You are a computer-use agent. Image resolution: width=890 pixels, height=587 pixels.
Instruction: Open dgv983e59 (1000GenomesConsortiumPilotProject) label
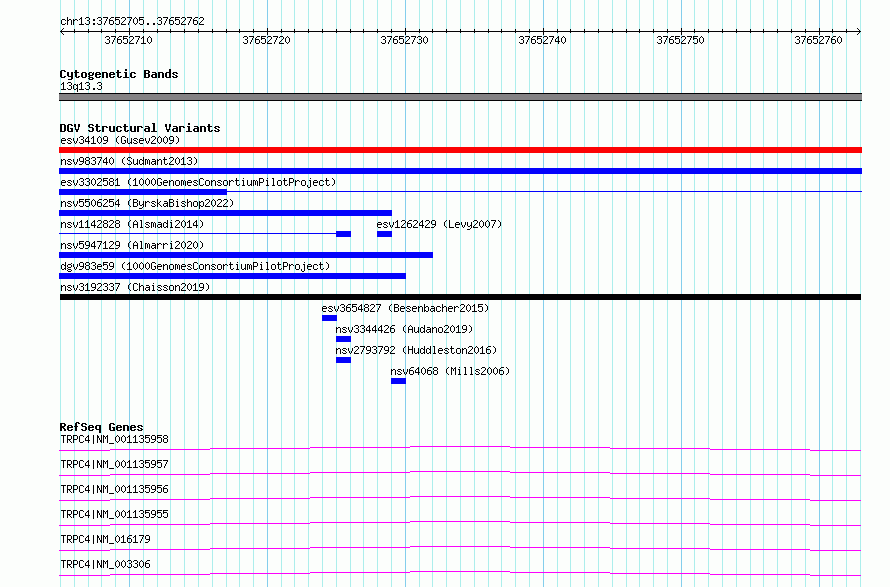195,266
